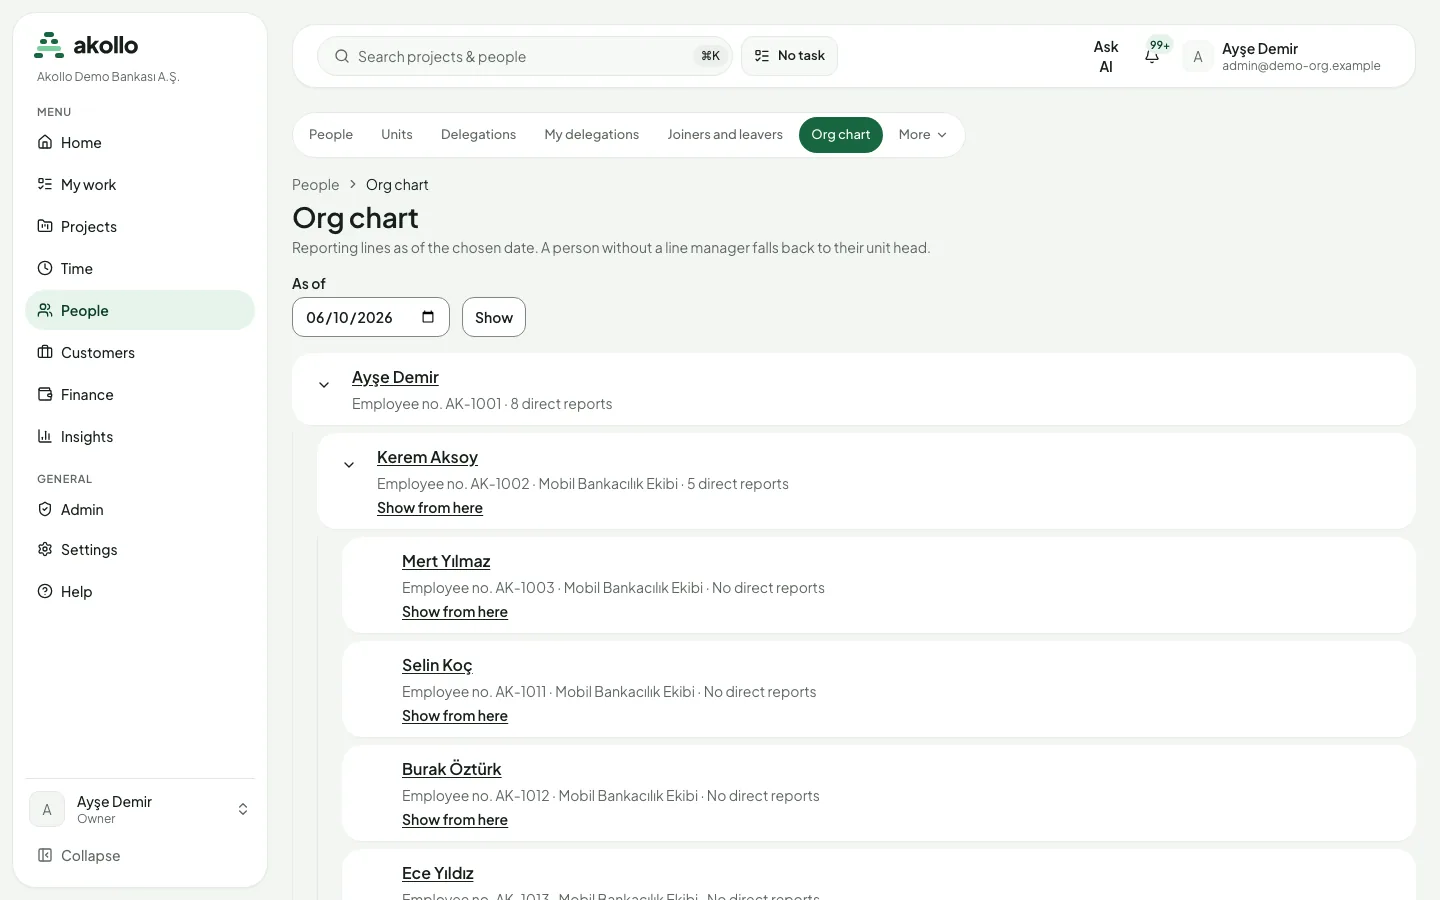This screenshot has height=900, width=1440.
Task: Open the Admin page
Action: [140, 510]
